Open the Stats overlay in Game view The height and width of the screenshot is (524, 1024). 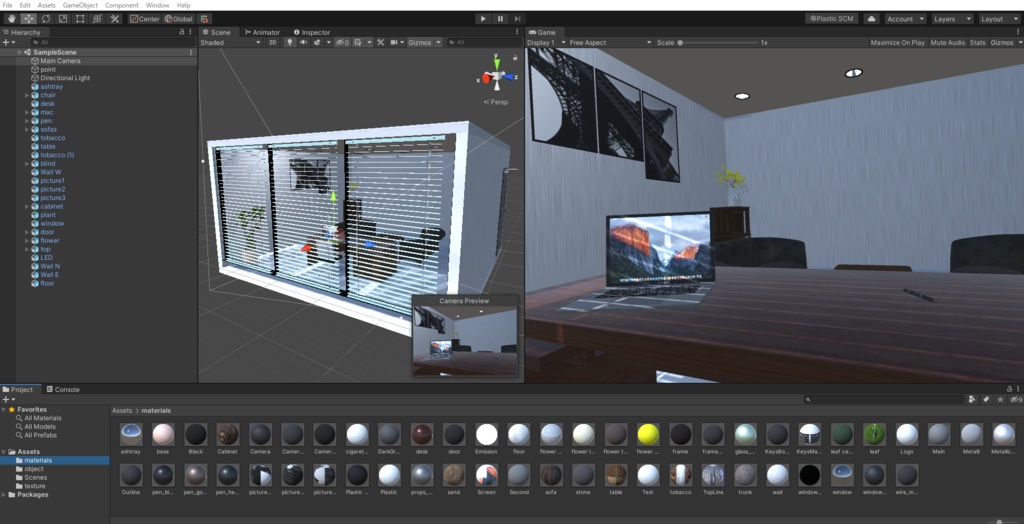point(978,42)
